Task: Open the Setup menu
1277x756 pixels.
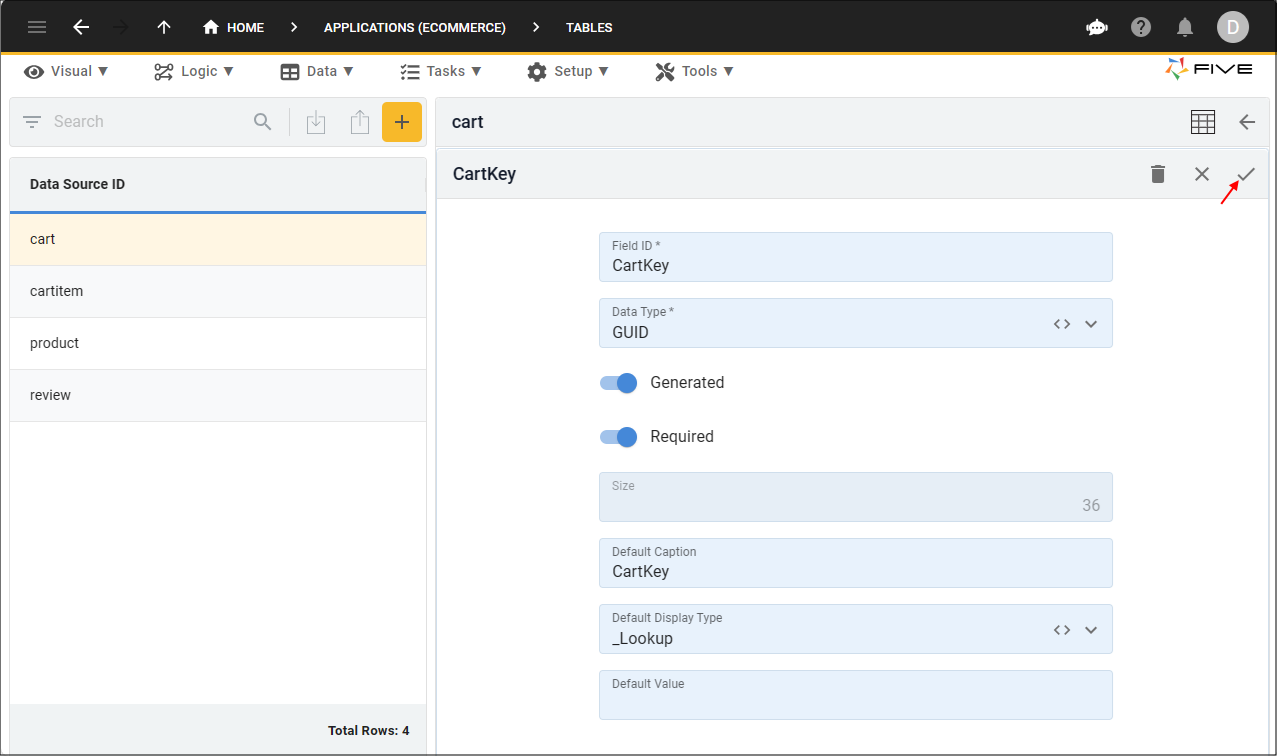Action: point(568,71)
